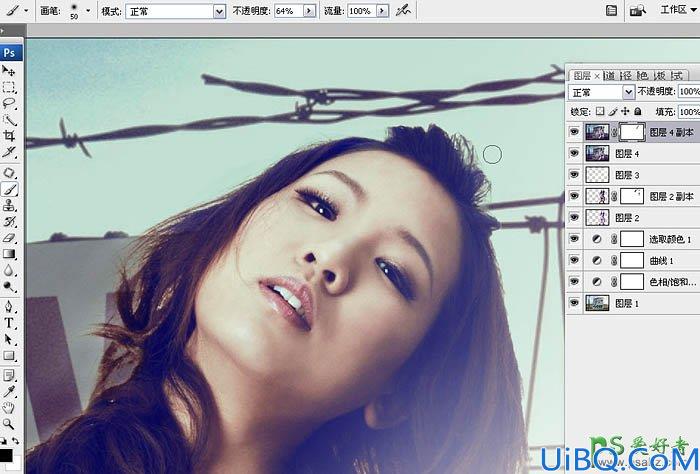Select the Gradient tool

click(x=8, y=254)
